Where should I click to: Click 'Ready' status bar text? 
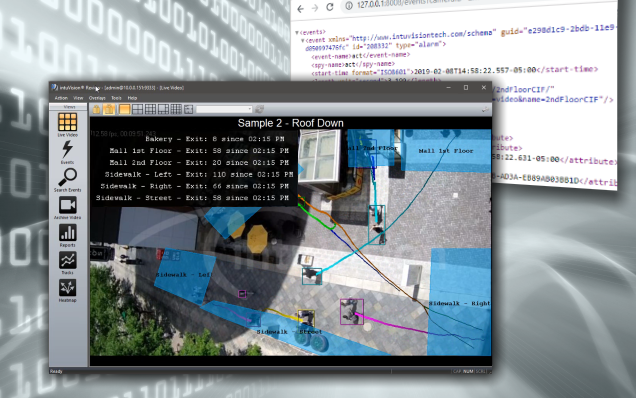click(56, 371)
